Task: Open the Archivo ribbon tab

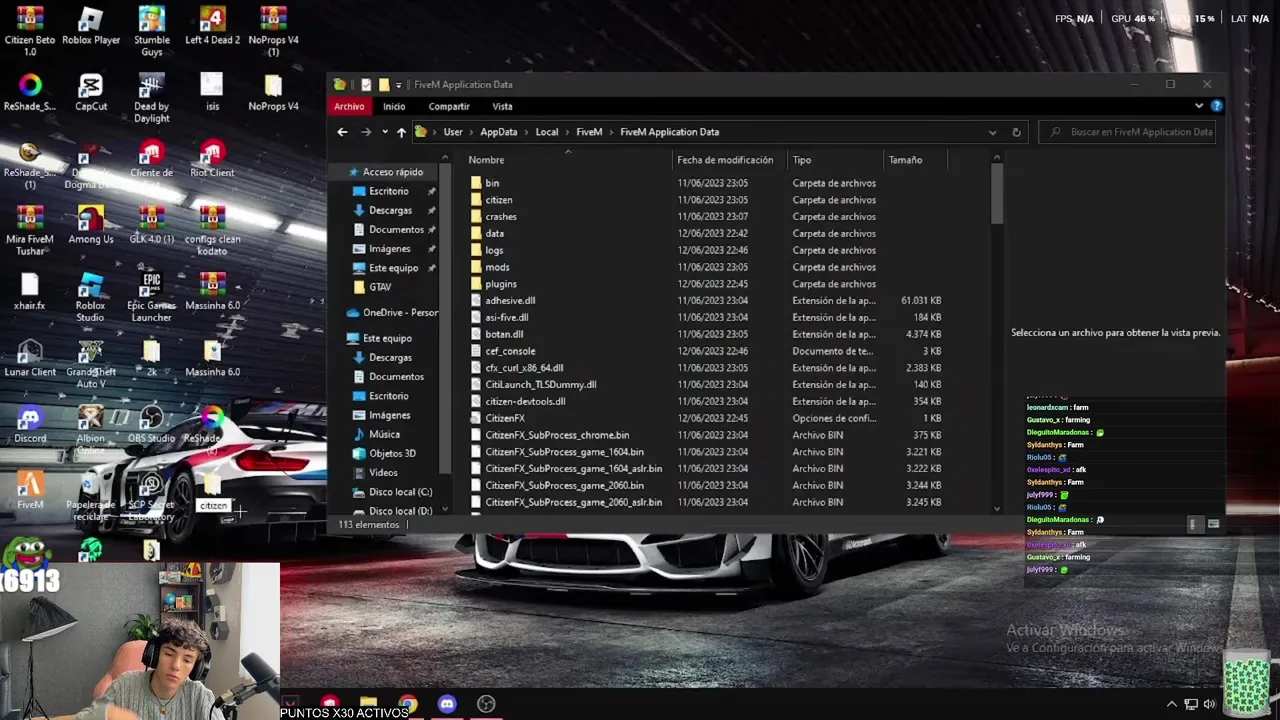Action: click(349, 106)
